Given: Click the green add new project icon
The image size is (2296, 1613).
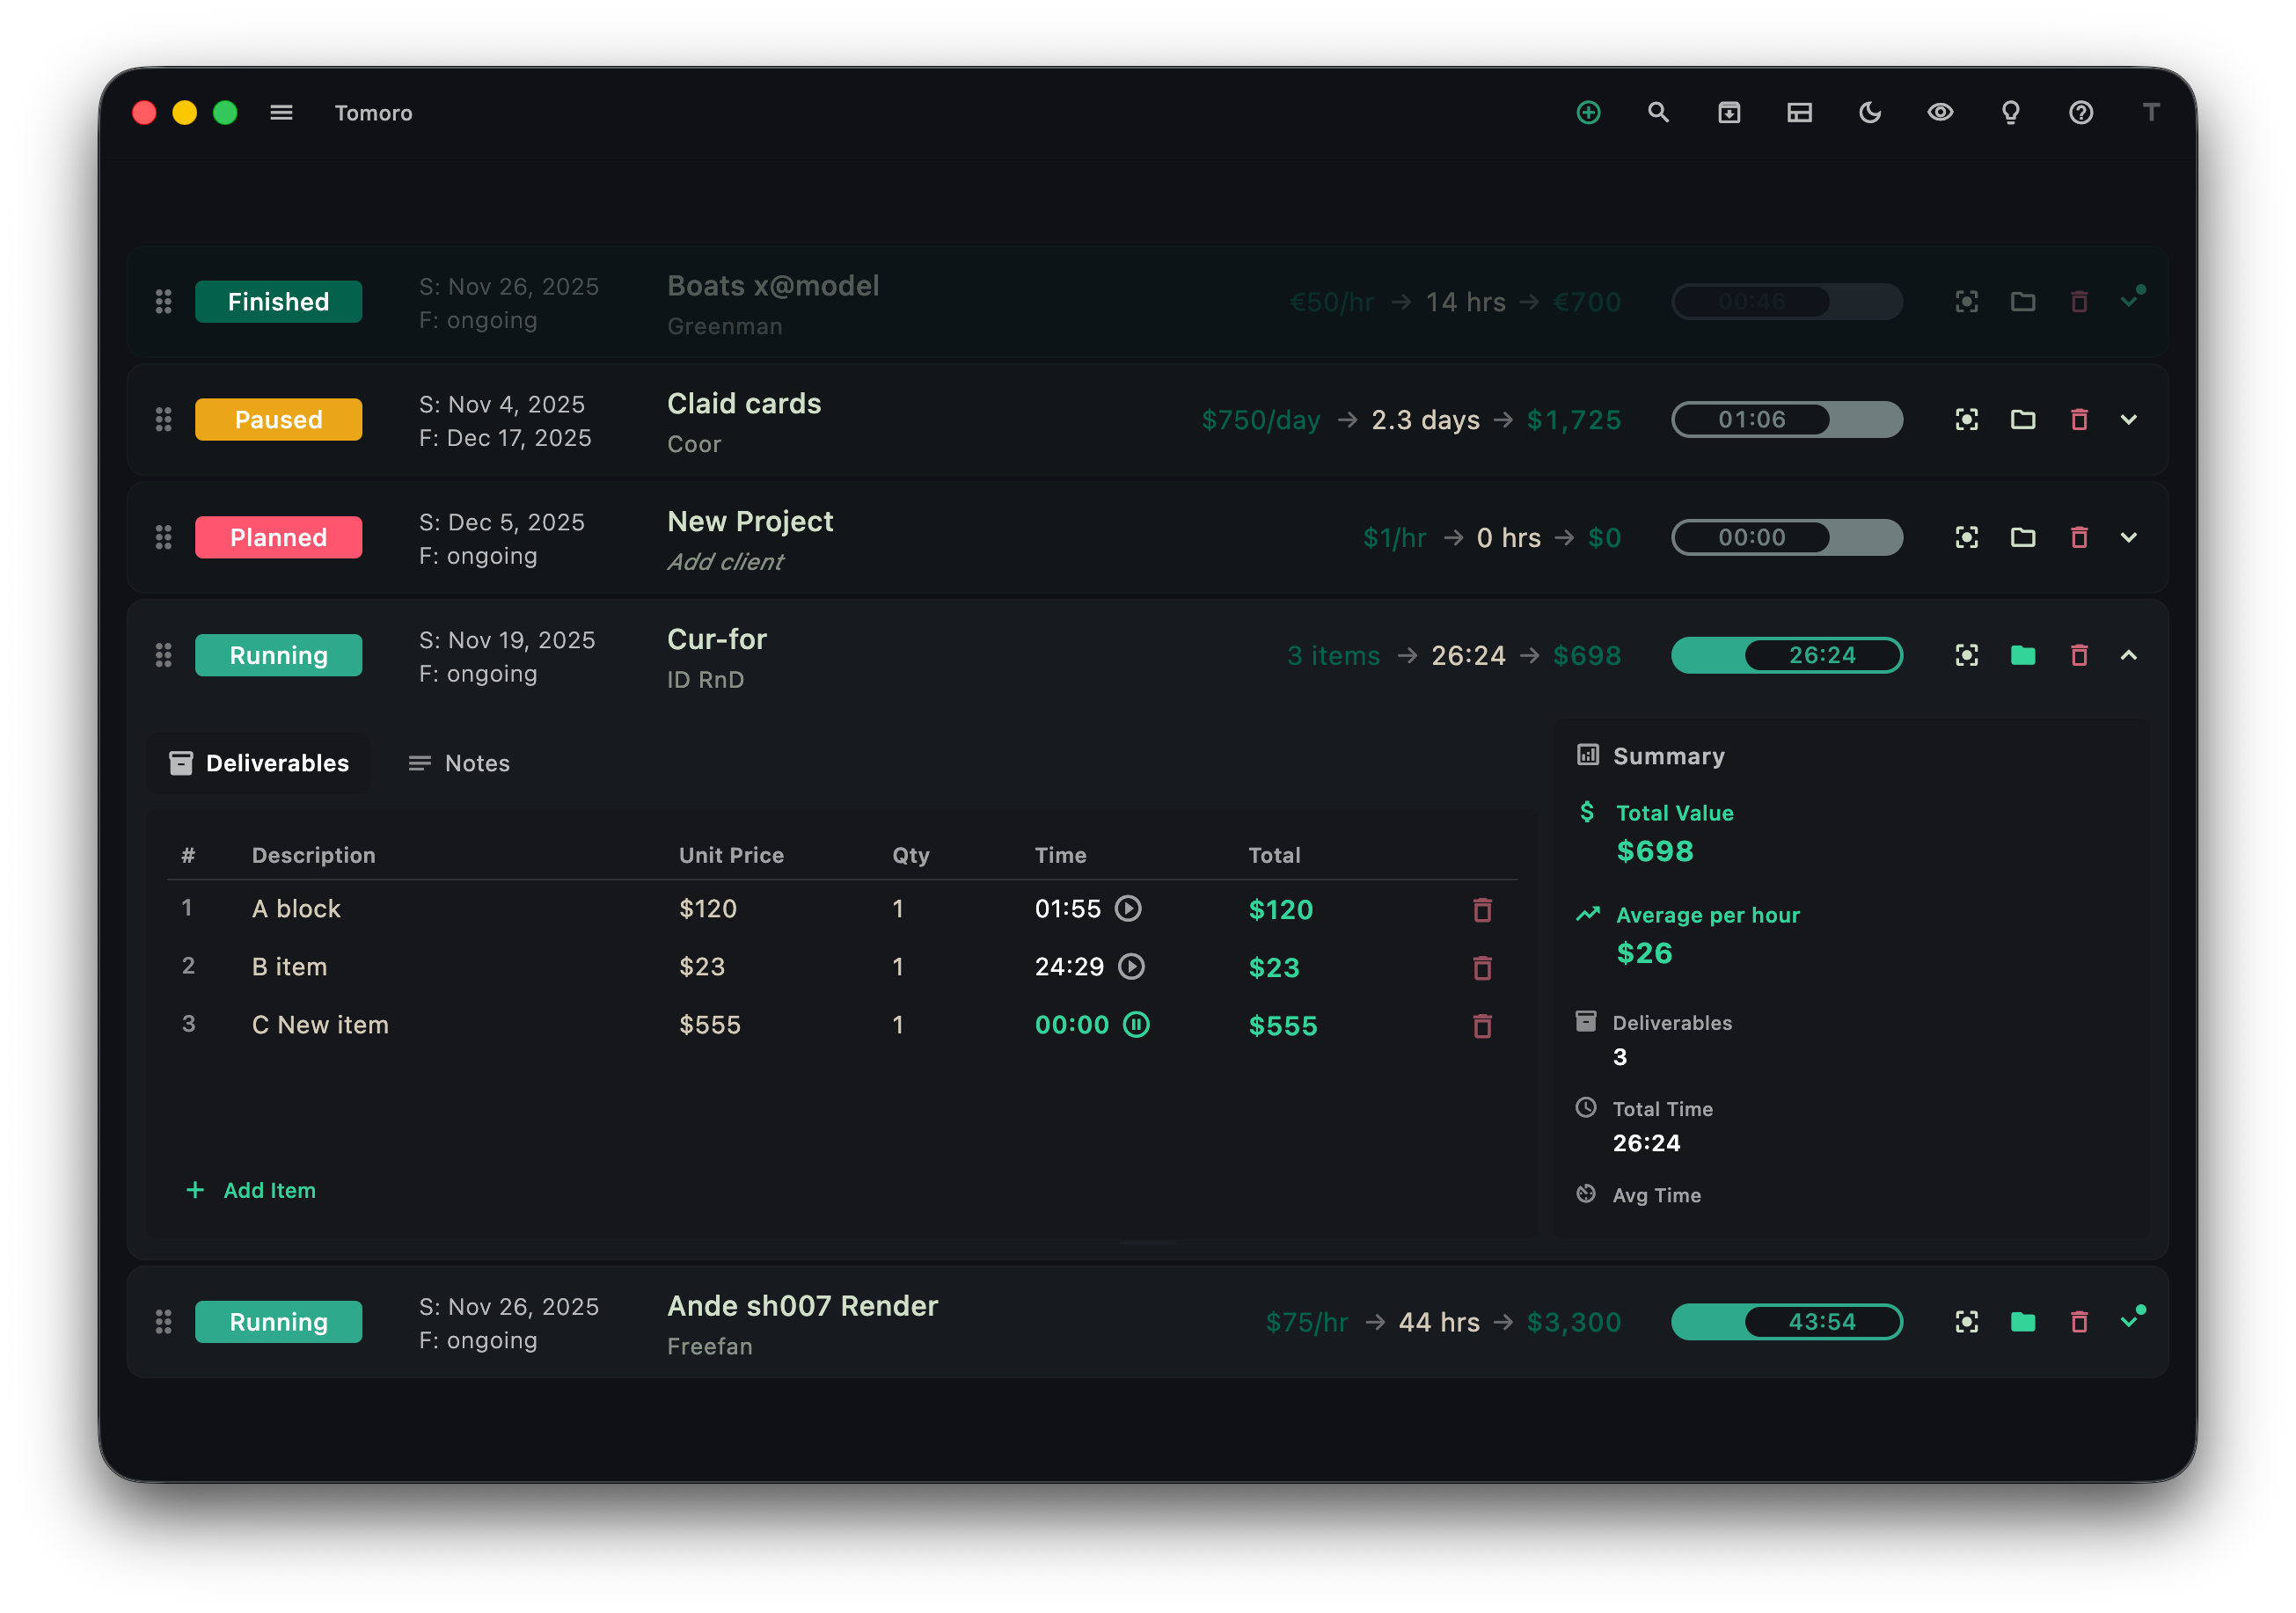Looking at the screenshot, I should coord(1588,112).
